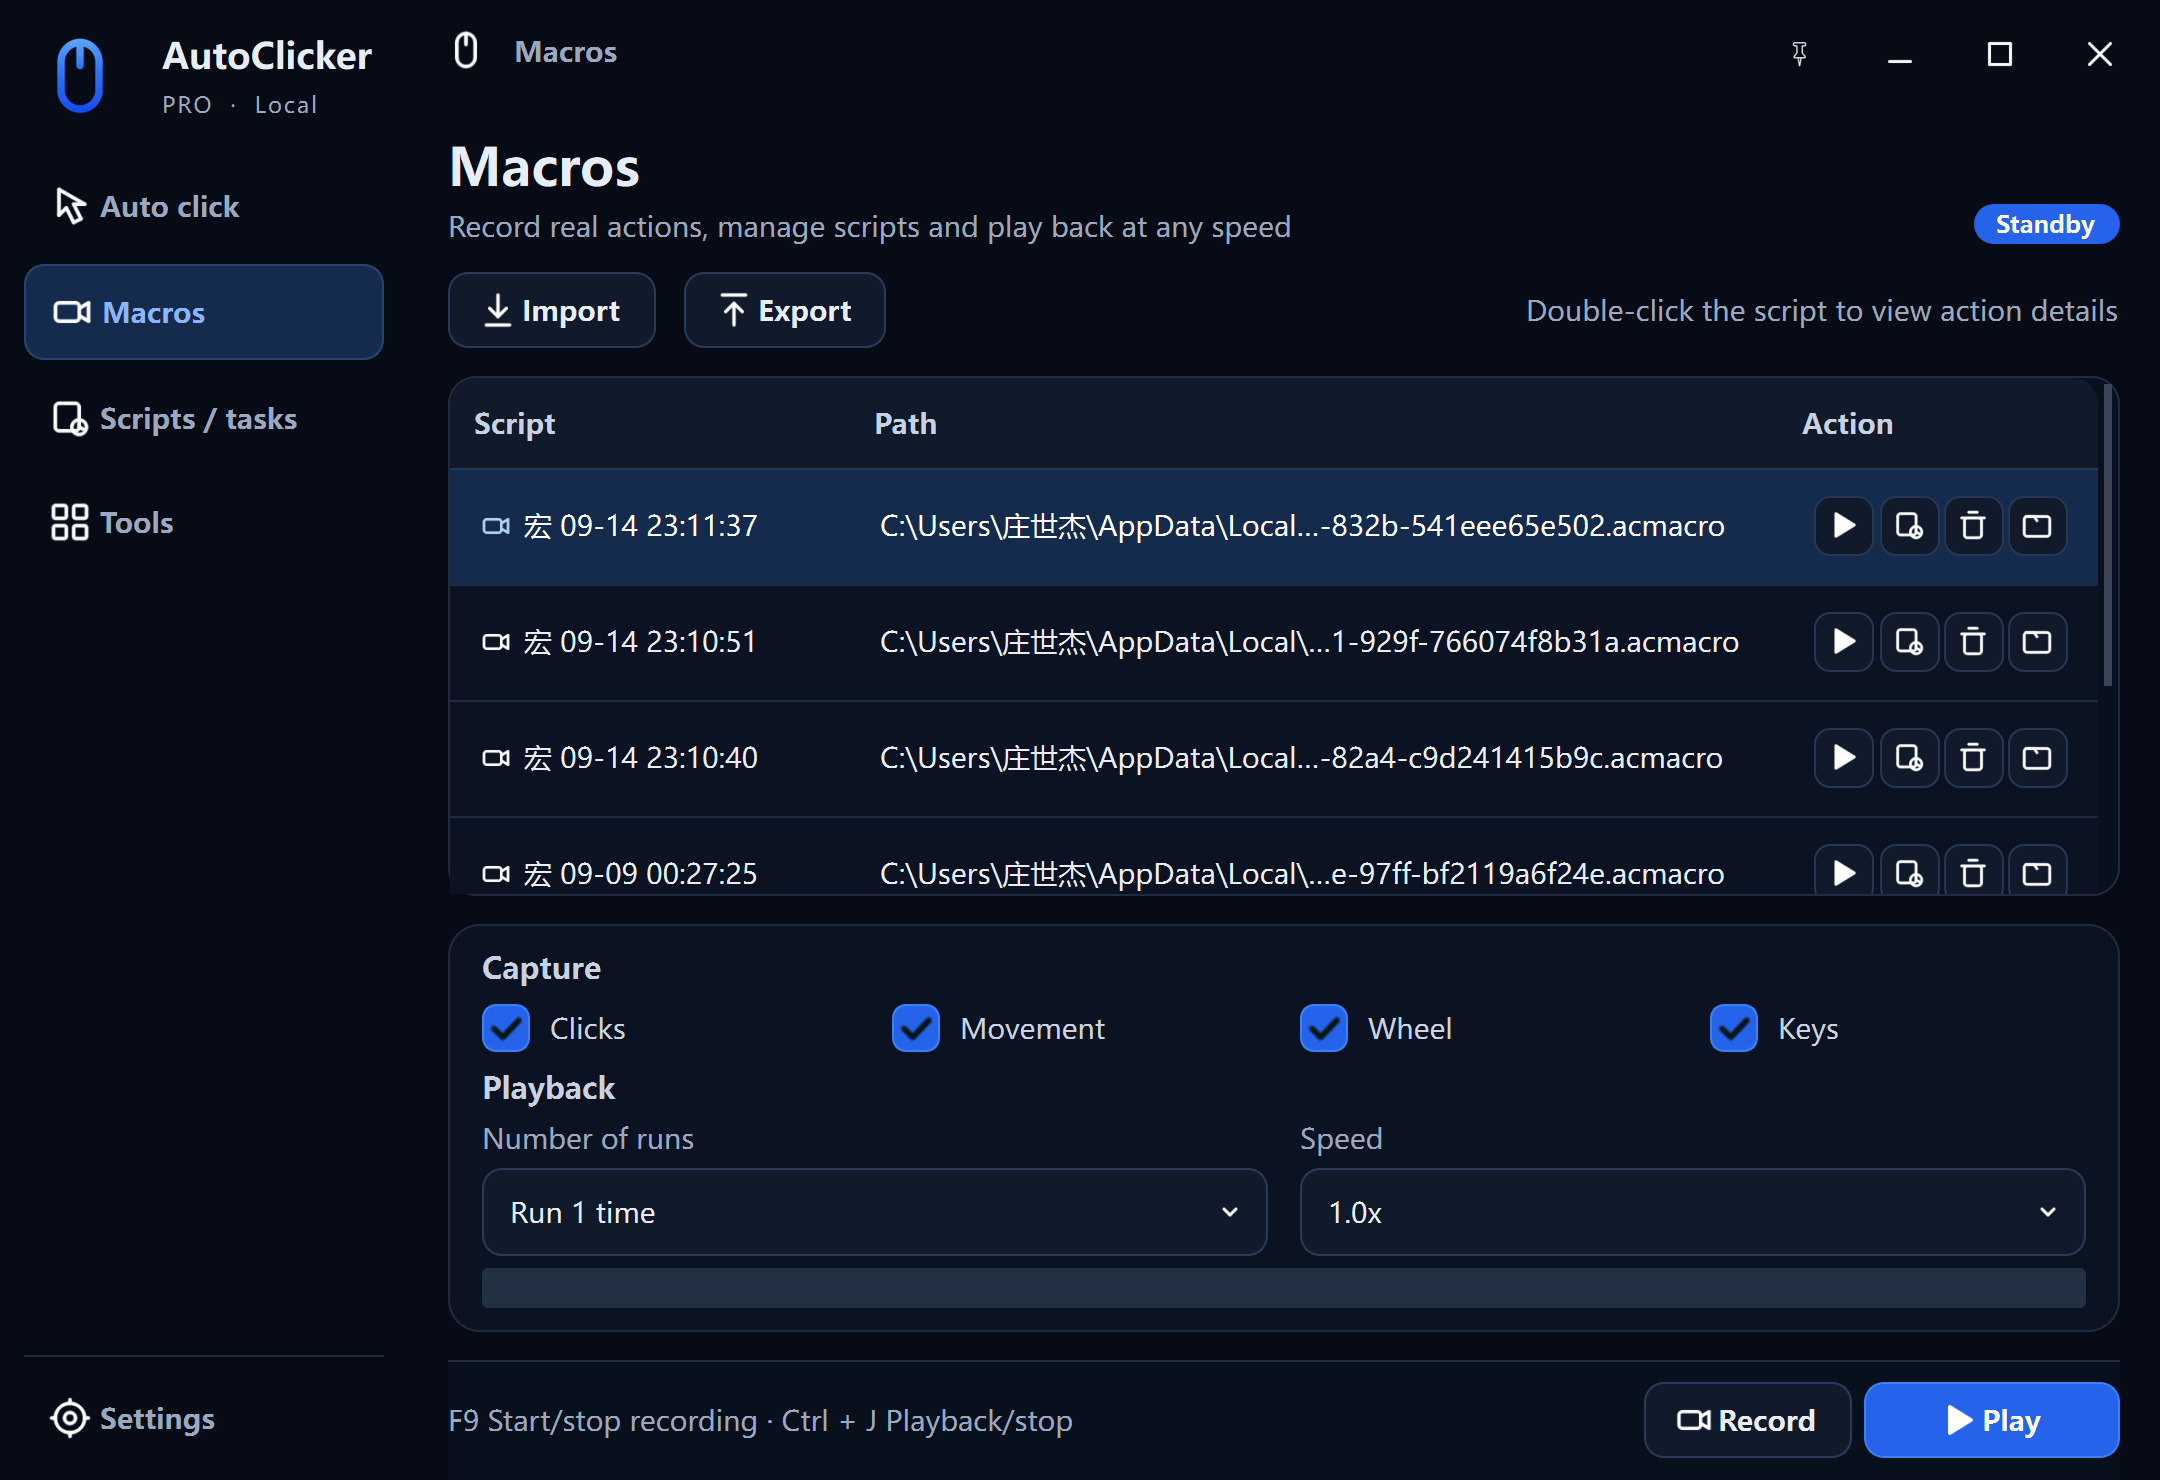Click the Export button

pos(785,310)
